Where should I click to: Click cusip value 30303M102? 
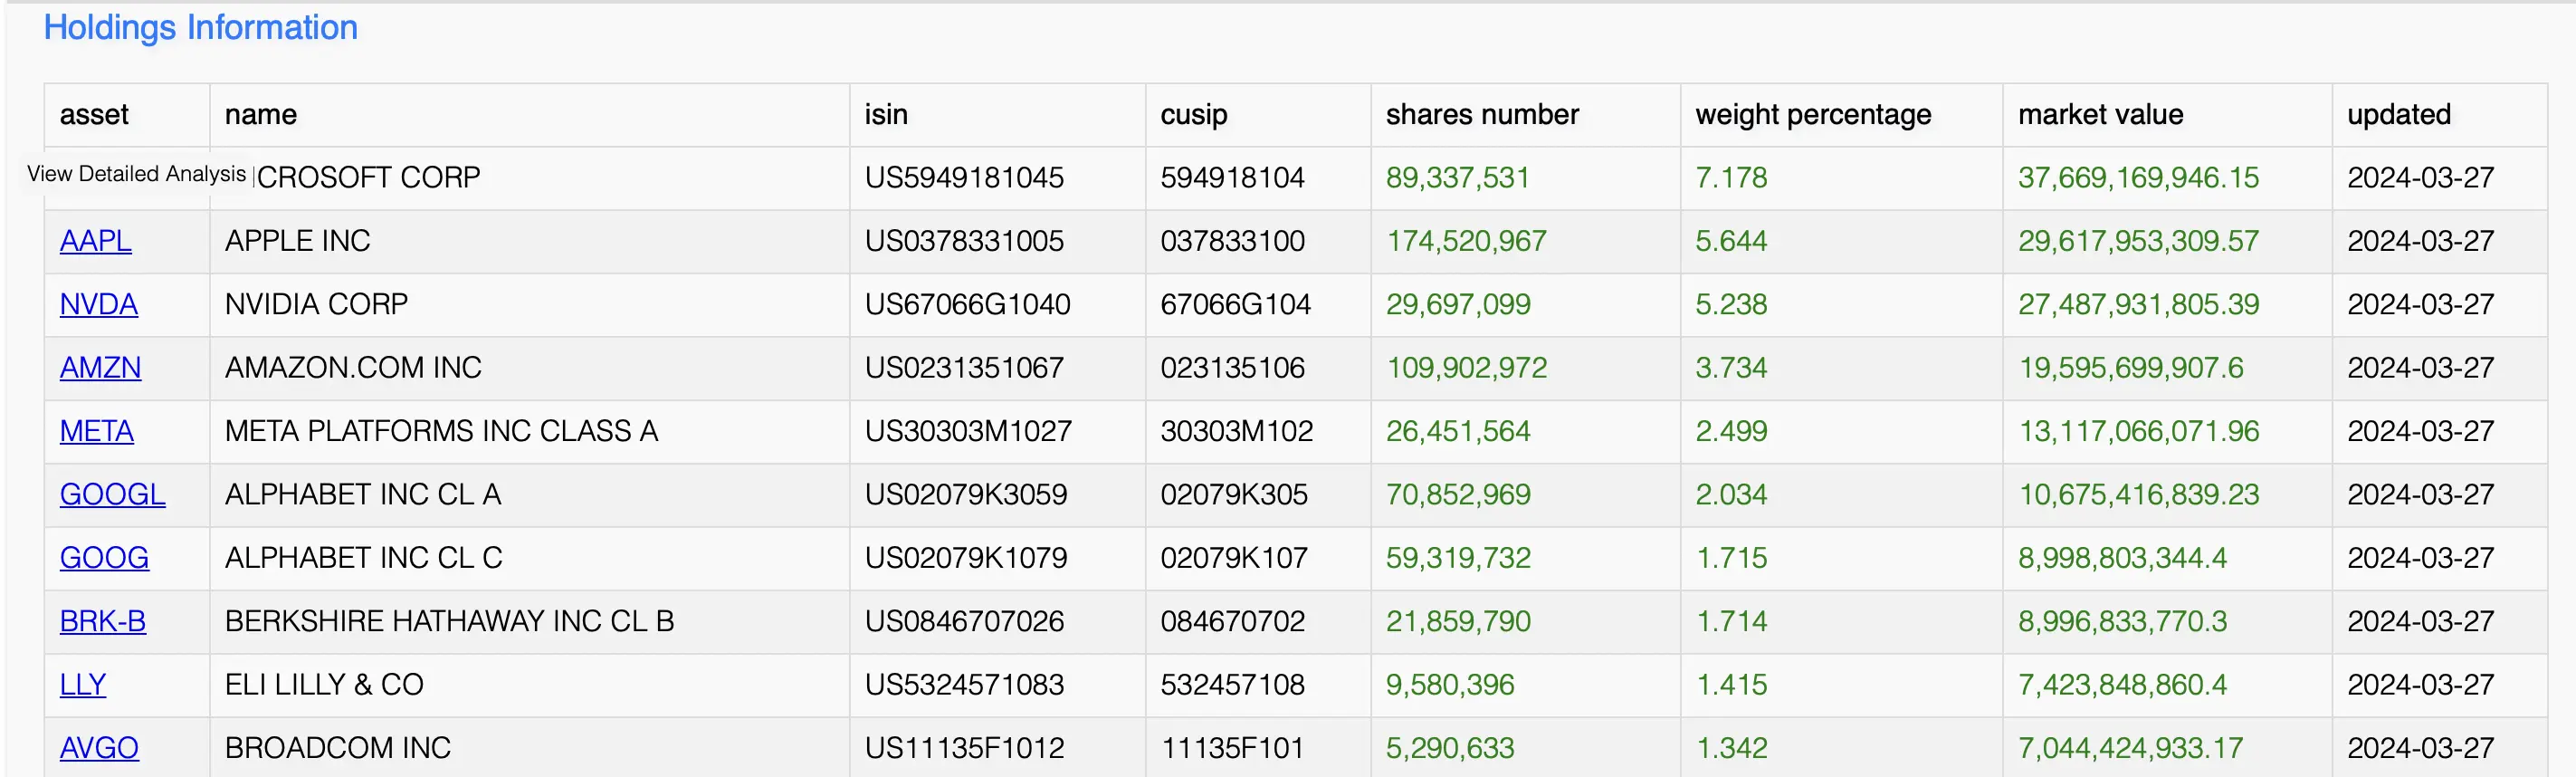click(x=1236, y=431)
